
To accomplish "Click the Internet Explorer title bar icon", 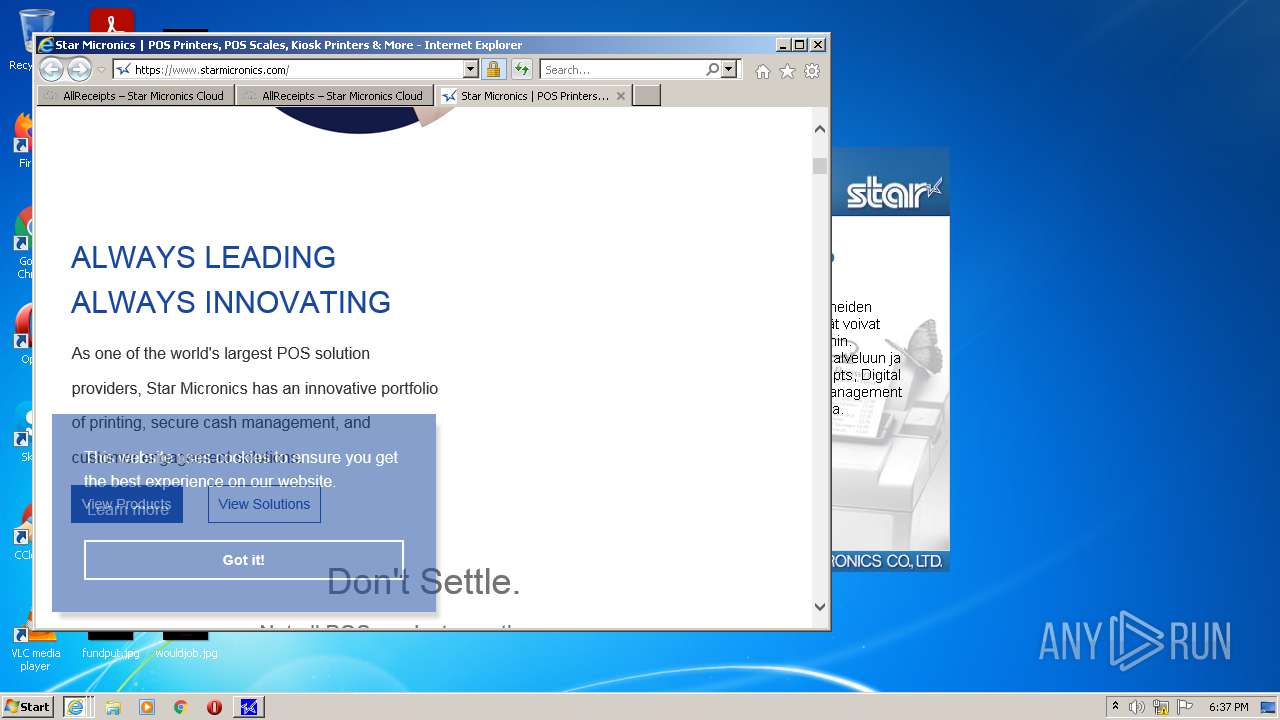I will [45, 45].
